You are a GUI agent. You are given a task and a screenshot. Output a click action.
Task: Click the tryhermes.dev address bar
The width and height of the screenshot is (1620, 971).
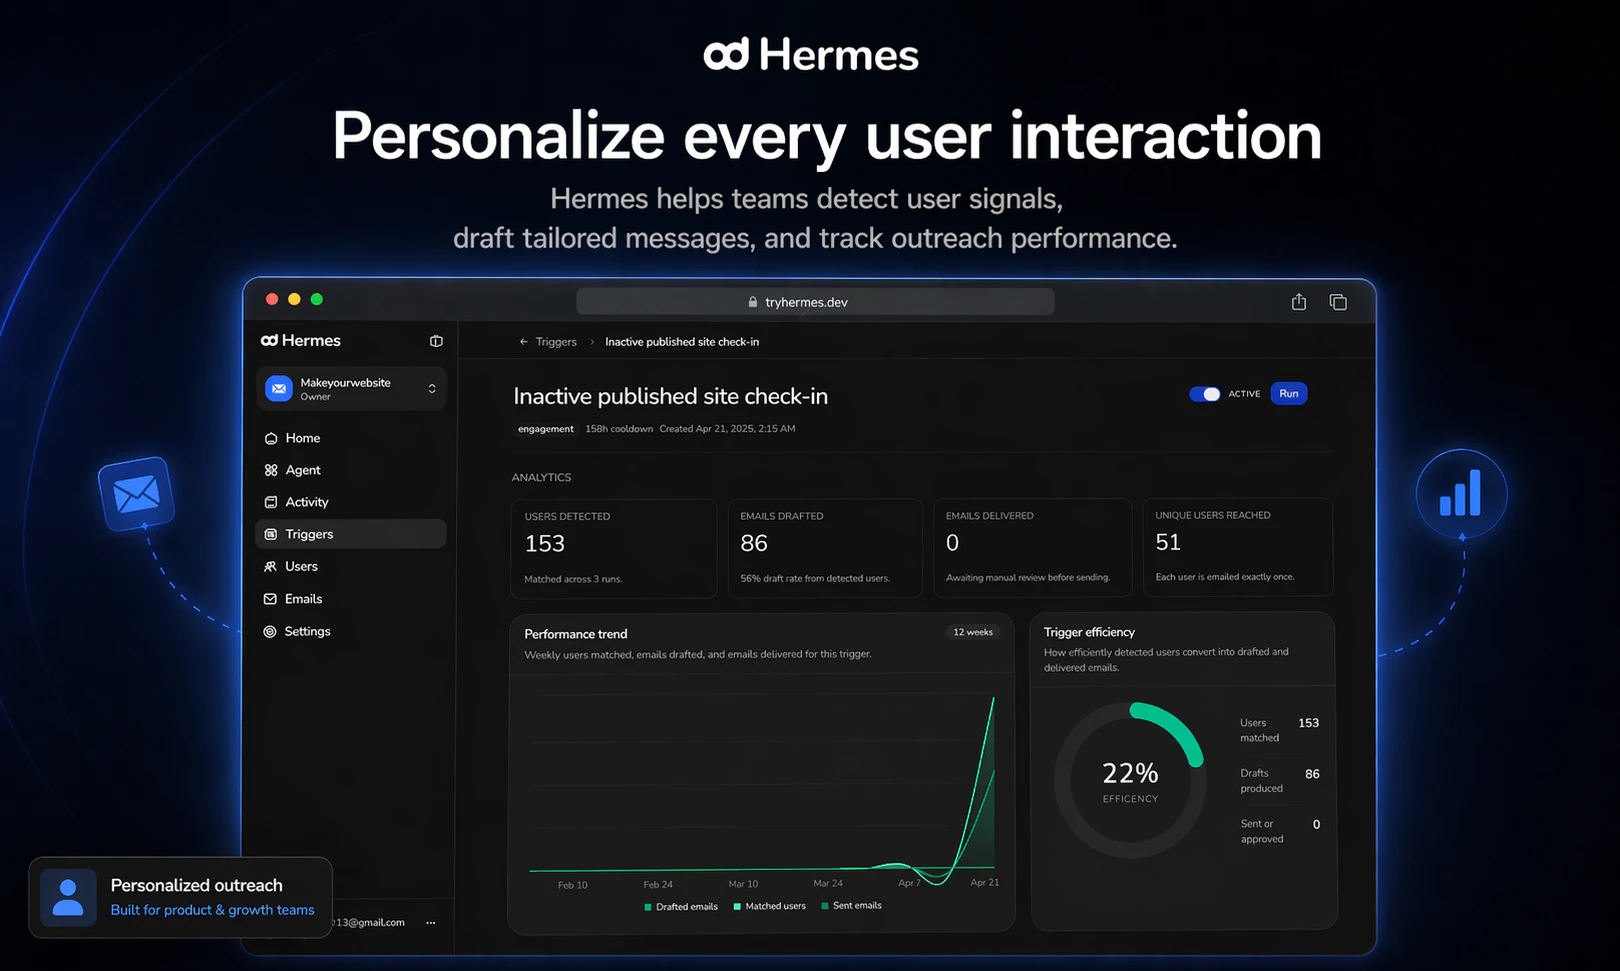815,302
